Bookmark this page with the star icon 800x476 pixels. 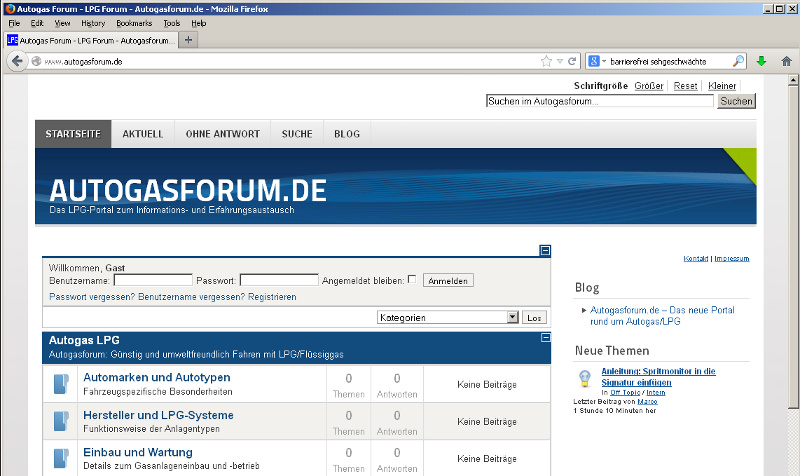click(546, 61)
